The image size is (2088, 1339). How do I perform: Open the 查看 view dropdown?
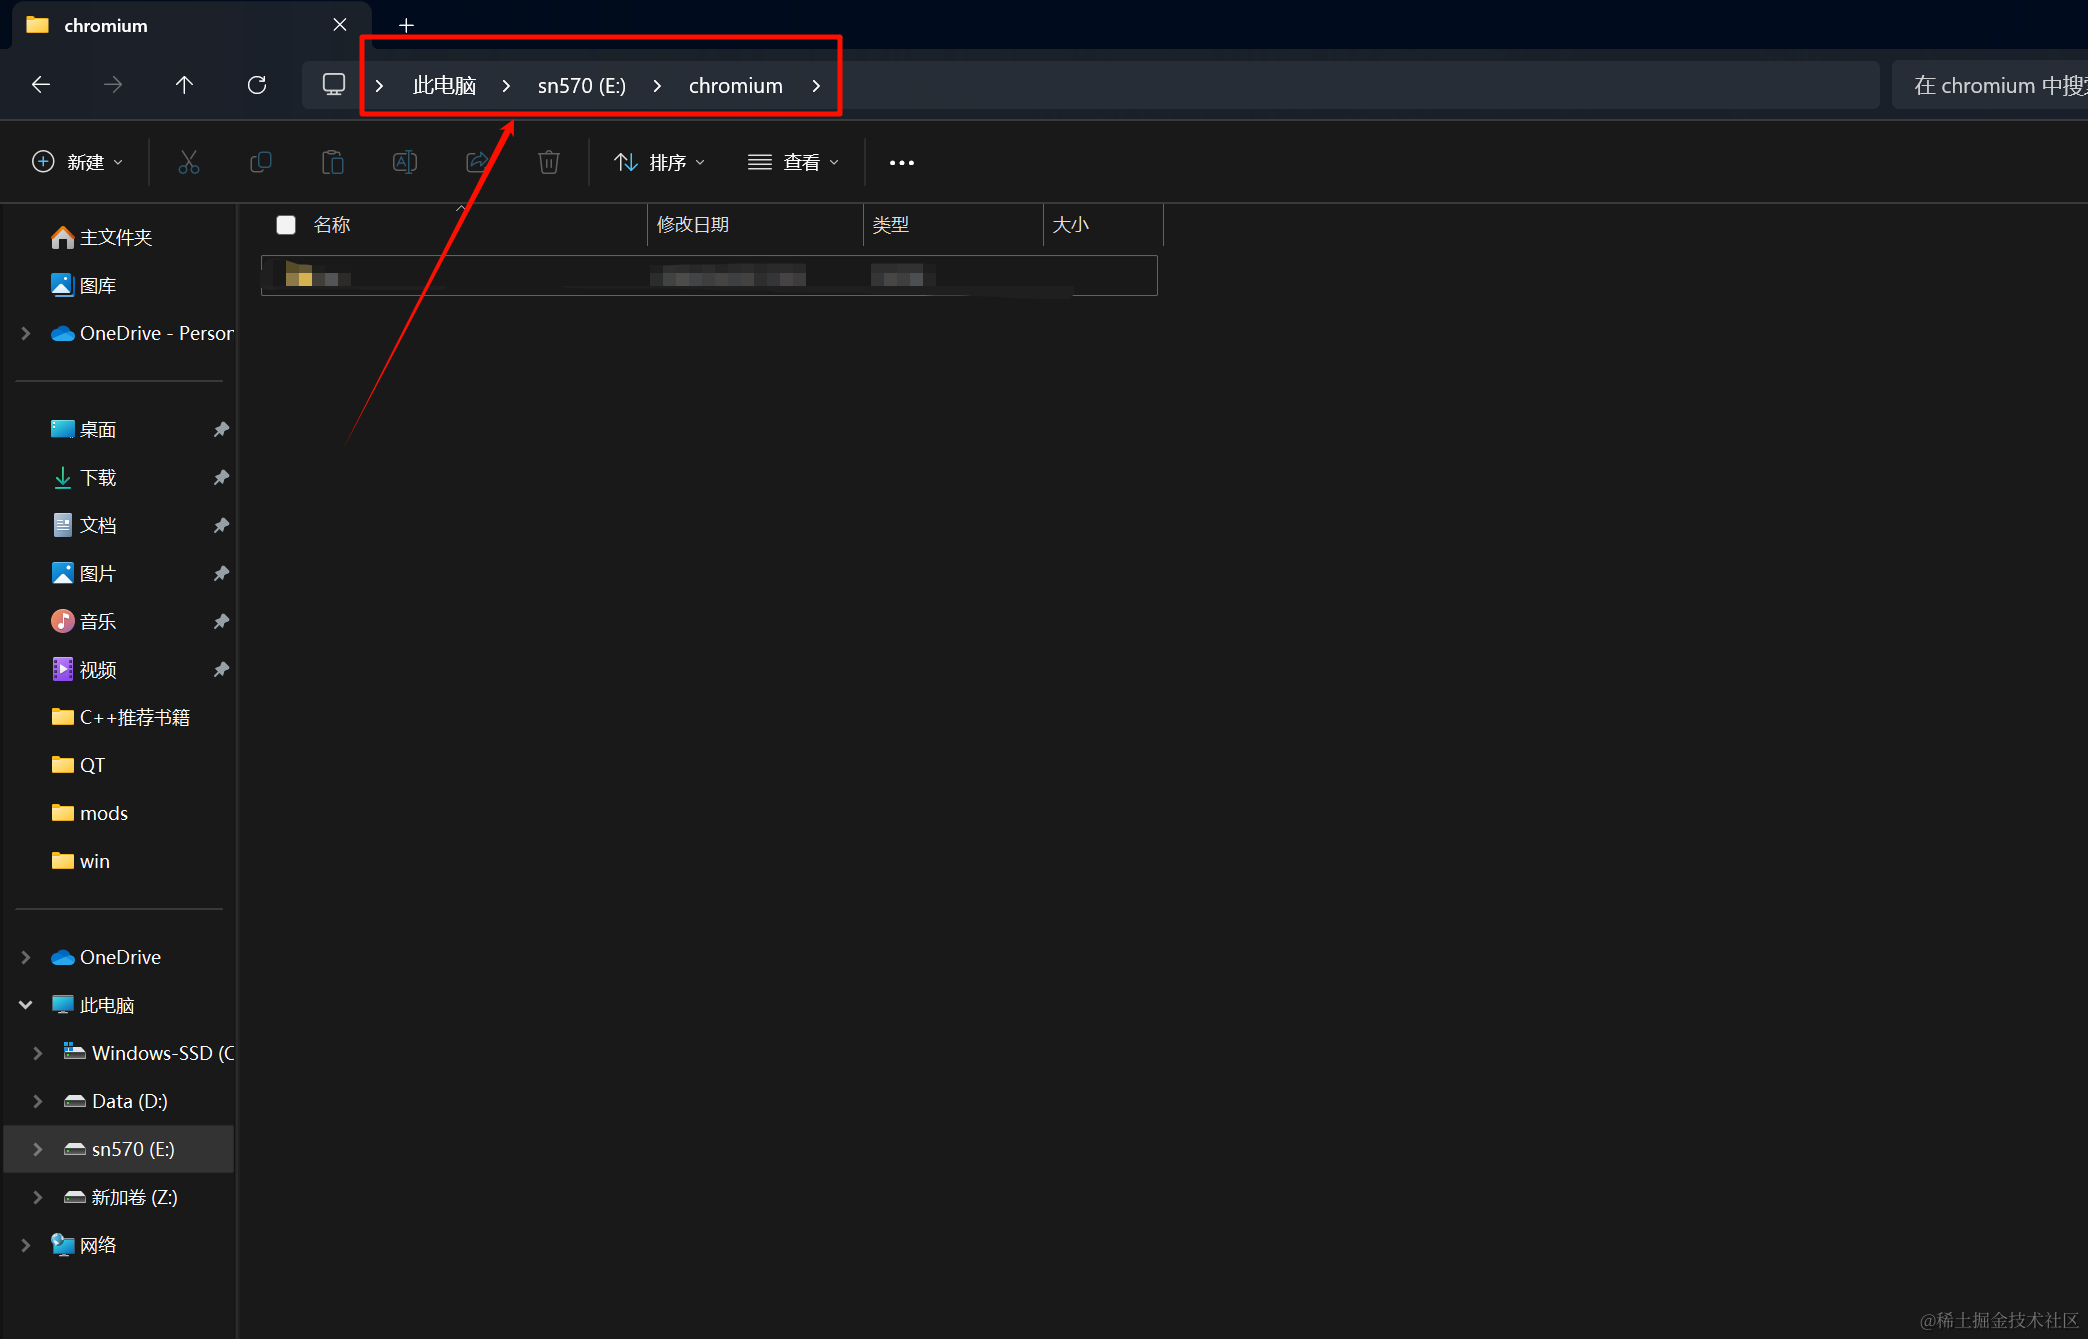(793, 162)
